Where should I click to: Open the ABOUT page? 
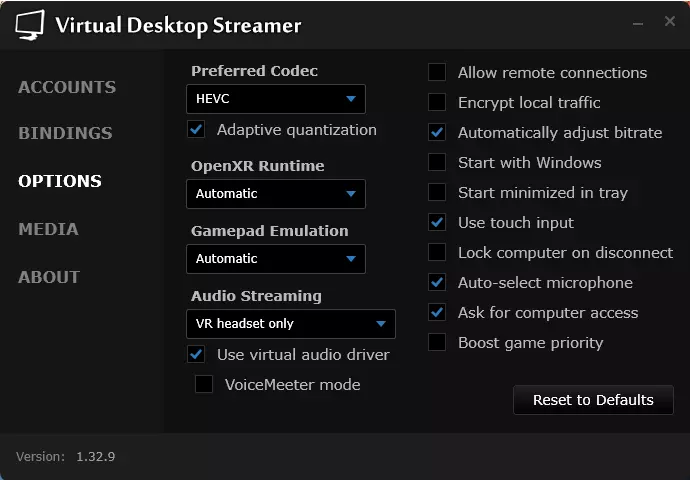[49, 277]
